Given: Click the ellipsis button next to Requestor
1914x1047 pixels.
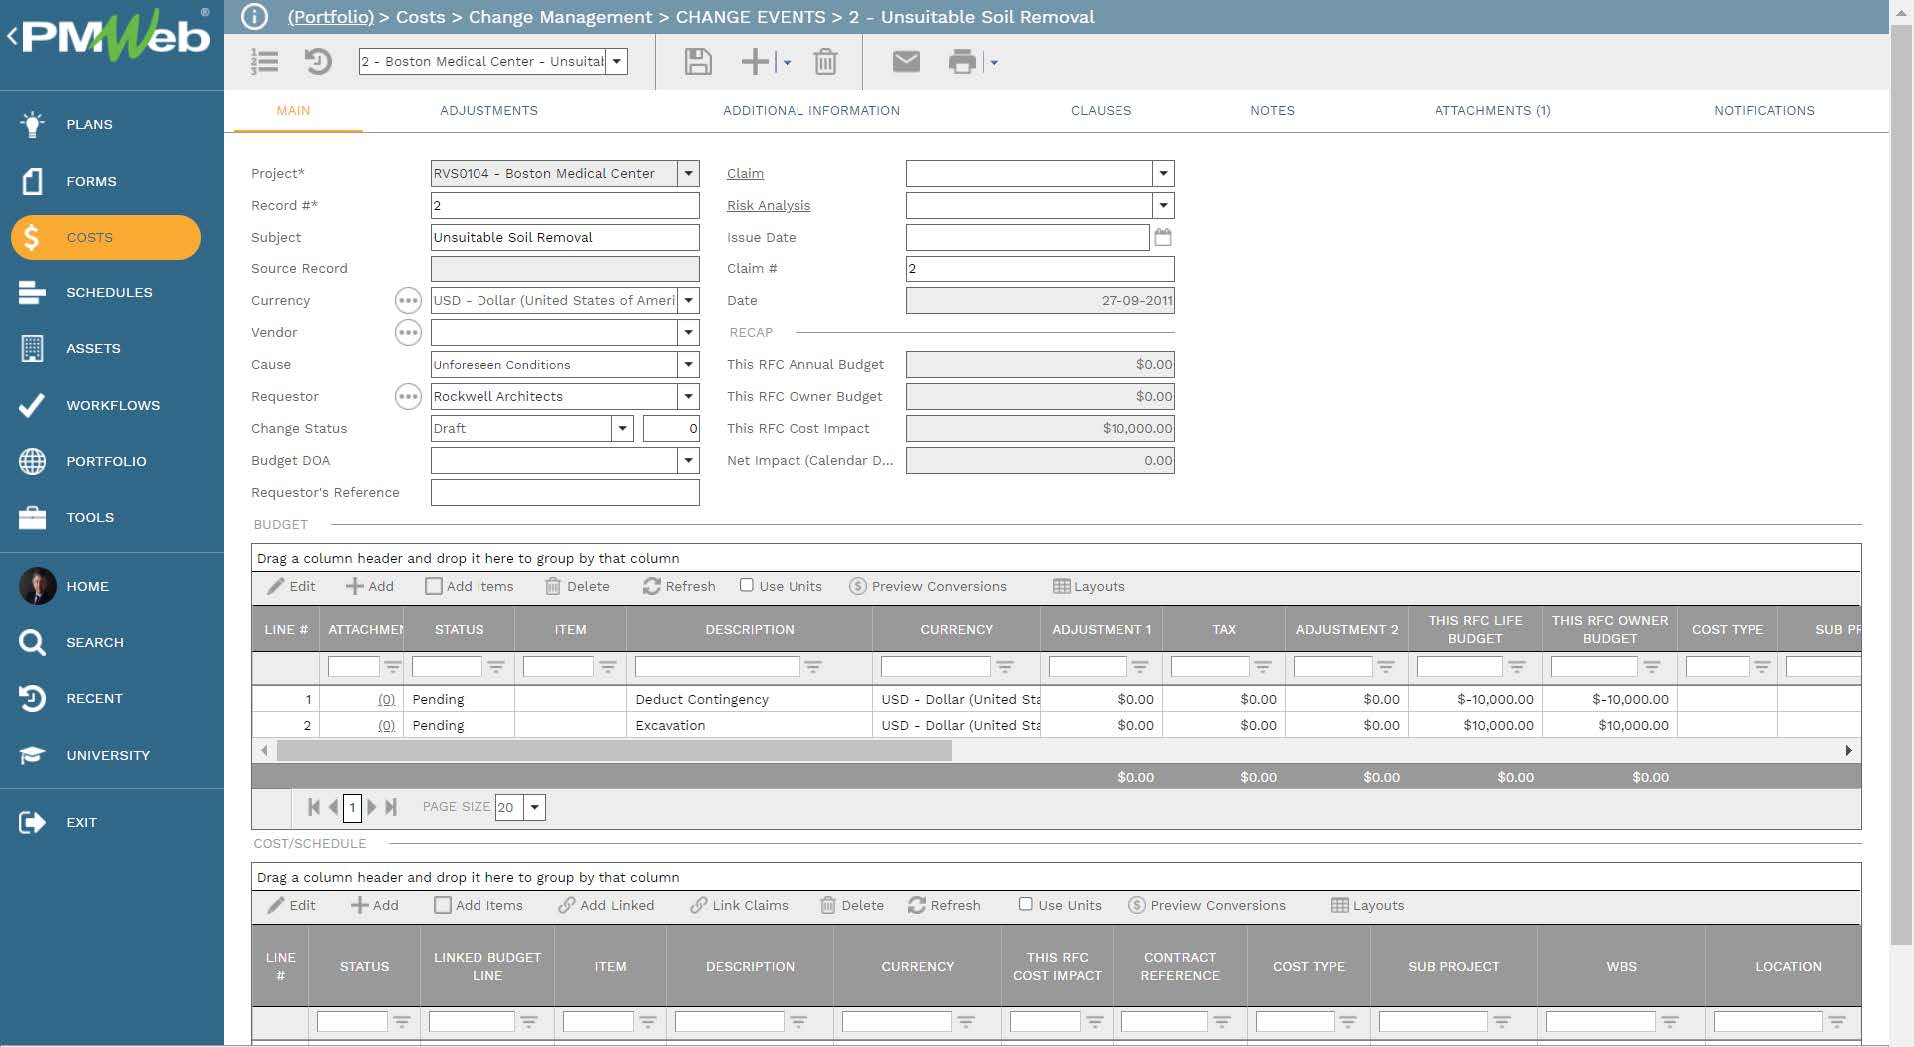Looking at the screenshot, I should 408,396.
